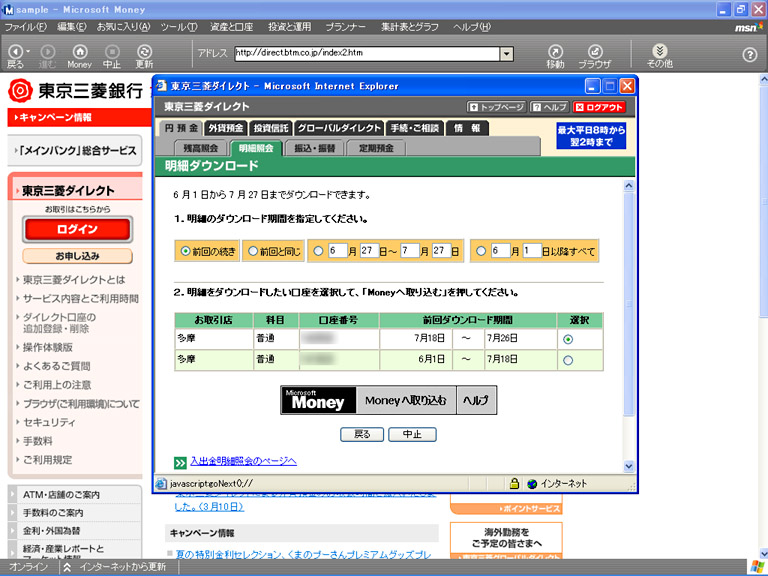This screenshot has width=768, height=576.
Task: Click the Microsoft Money logo button
Action: pos(318,400)
